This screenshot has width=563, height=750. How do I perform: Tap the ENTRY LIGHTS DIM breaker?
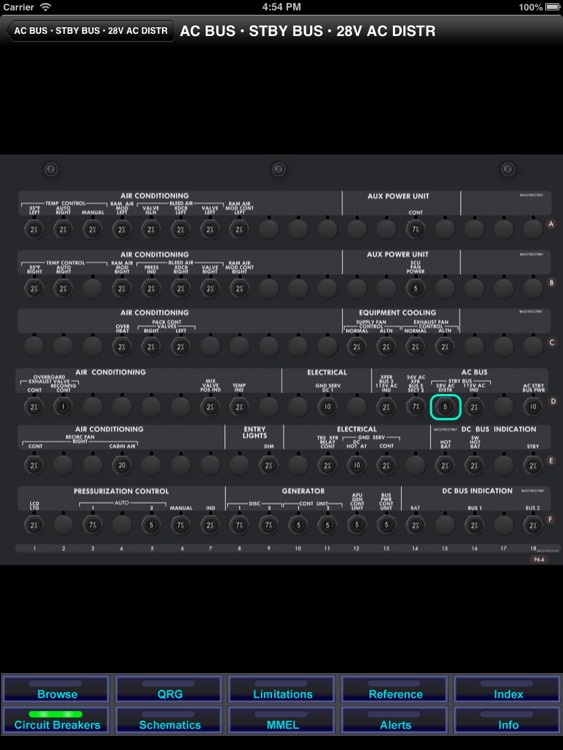tap(269, 465)
